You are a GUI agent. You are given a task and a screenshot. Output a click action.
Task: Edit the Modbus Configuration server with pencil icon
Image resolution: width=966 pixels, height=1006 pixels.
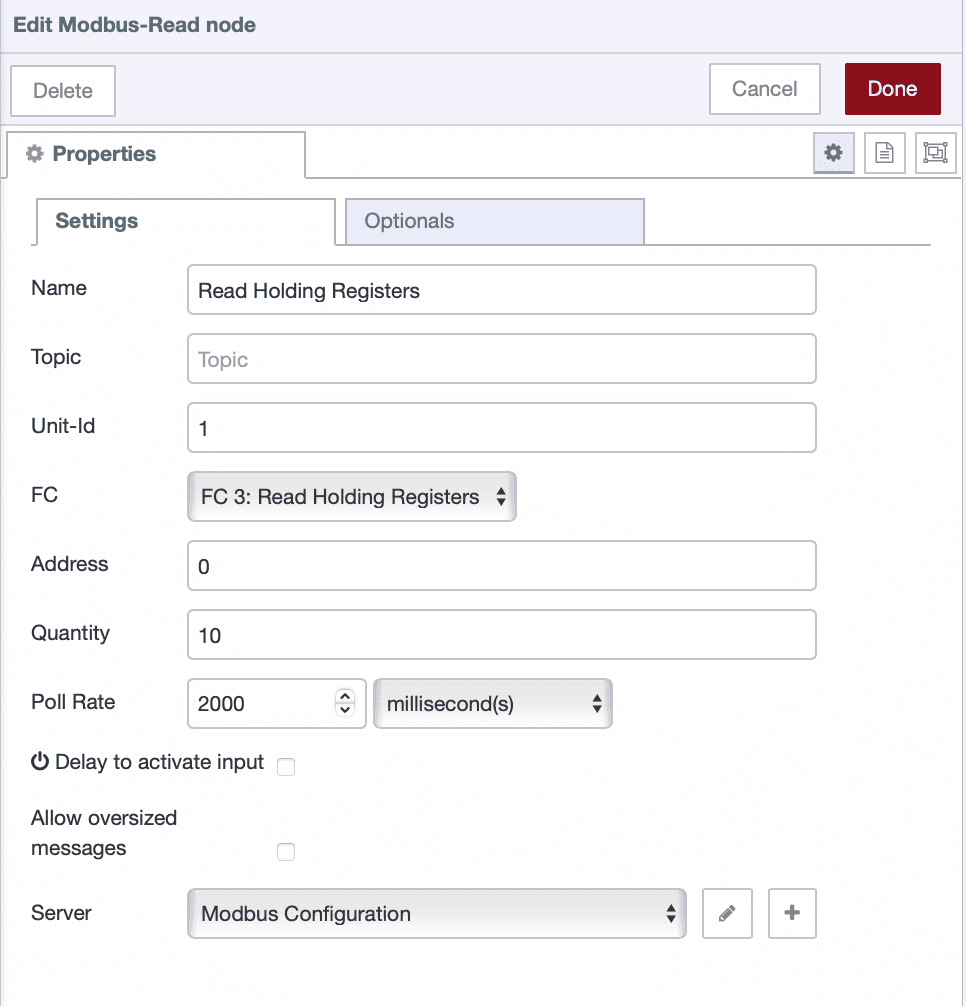(727, 913)
